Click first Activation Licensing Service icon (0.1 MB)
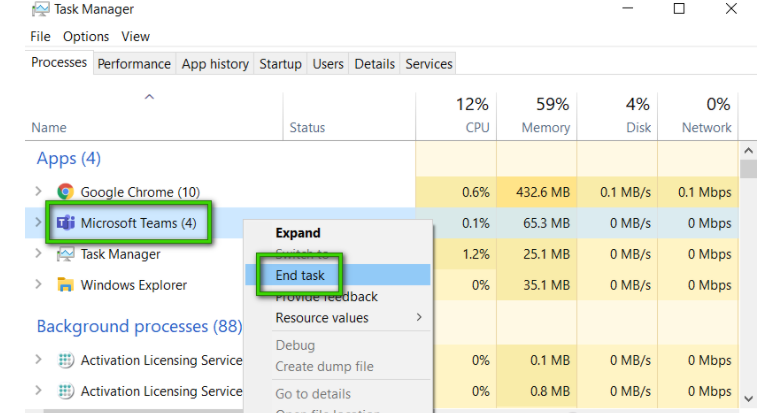 click(65, 360)
